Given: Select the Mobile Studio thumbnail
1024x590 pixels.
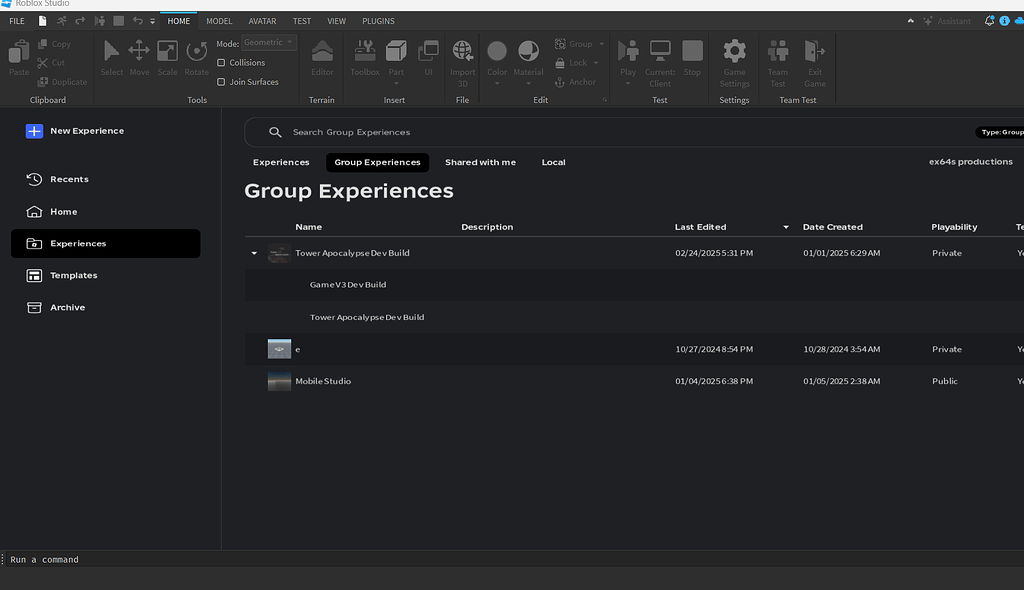Looking at the screenshot, I should [x=280, y=381].
